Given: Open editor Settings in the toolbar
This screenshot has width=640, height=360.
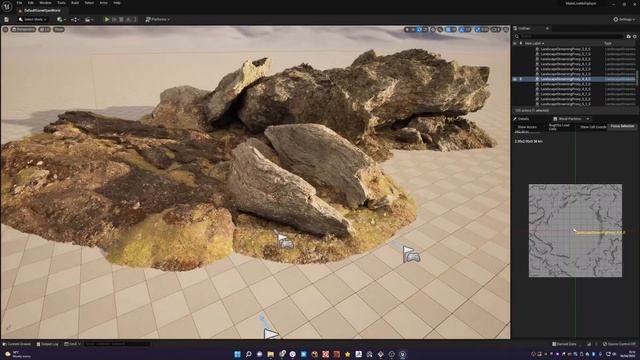Looking at the screenshot, I should pyautogui.click(x=624, y=19).
